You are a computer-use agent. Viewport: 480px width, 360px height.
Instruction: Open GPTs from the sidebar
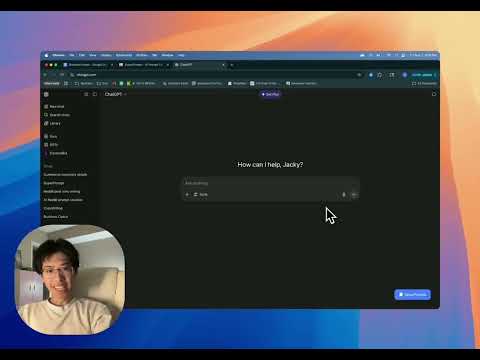51,145
